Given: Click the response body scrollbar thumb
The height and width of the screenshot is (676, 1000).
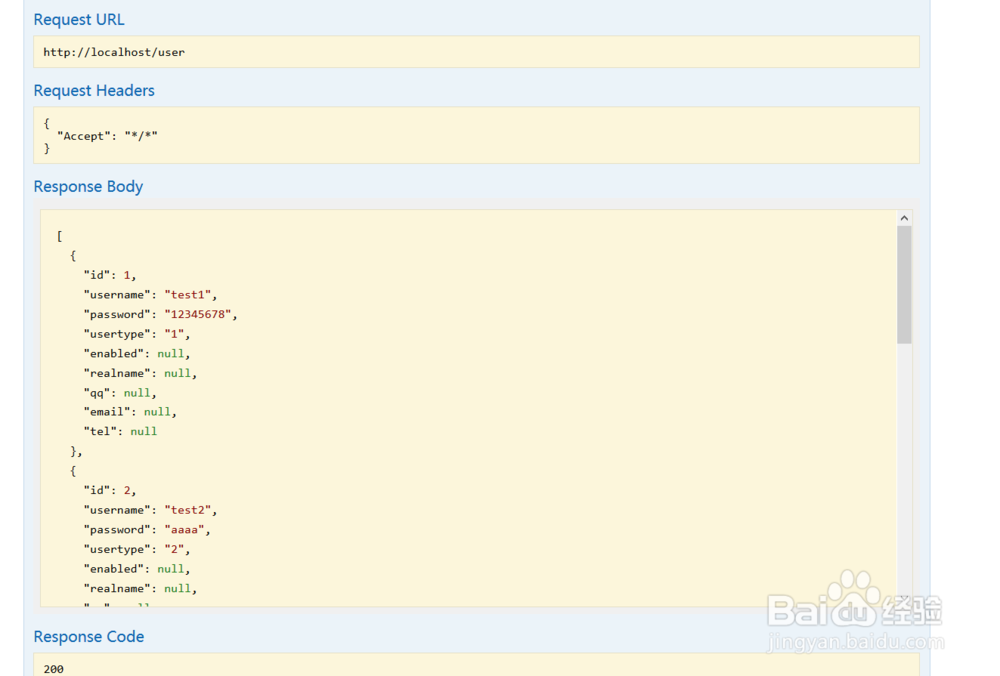Looking at the screenshot, I should (904, 285).
